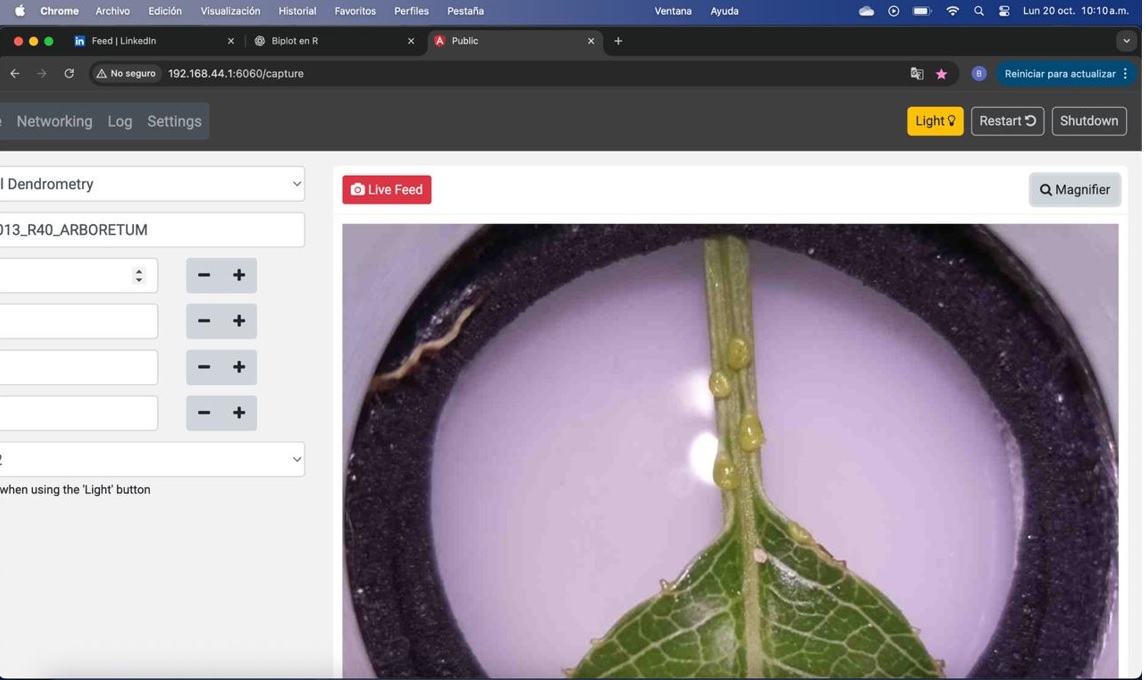Click the minus button in the fourth row
This screenshot has height=680, width=1145.
tap(204, 413)
